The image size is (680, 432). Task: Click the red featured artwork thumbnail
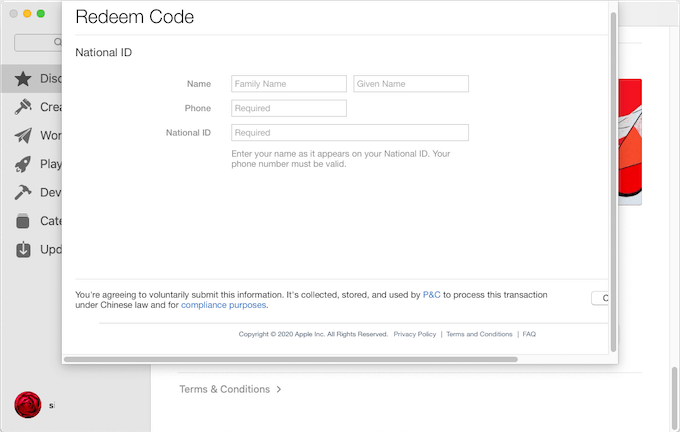[630, 142]
